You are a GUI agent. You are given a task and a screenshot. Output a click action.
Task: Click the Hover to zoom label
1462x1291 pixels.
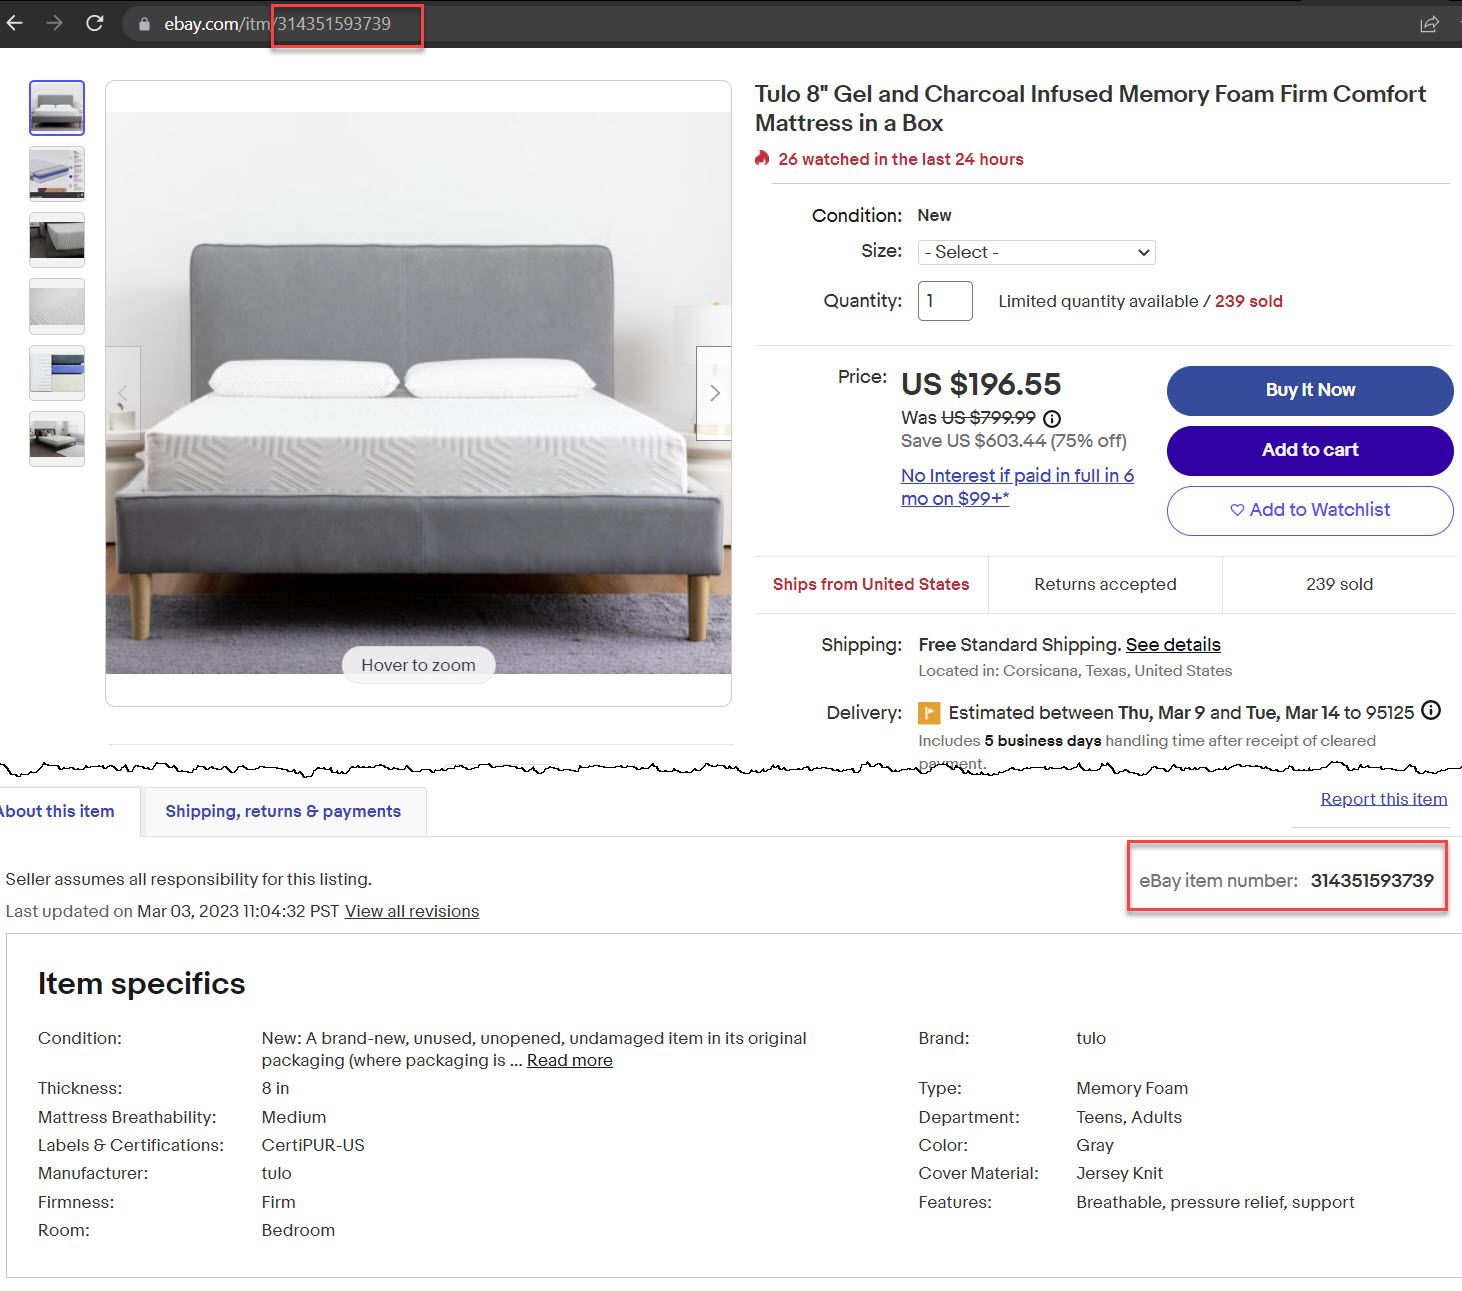click(418, 665)
